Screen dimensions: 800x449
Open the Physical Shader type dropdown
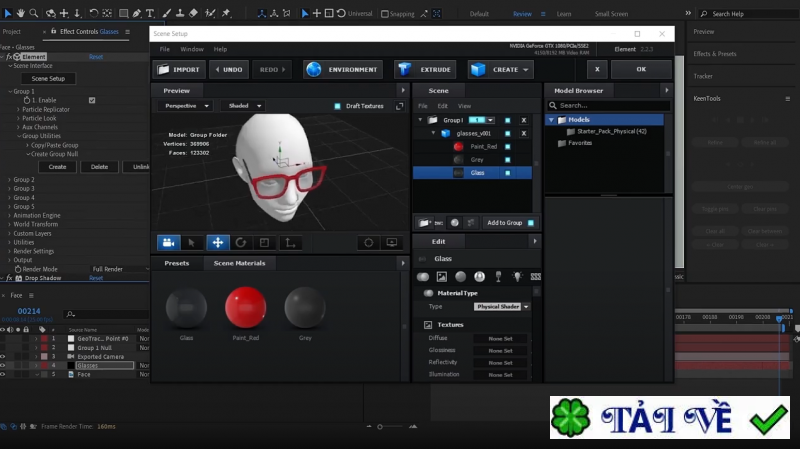coord(502,306)
